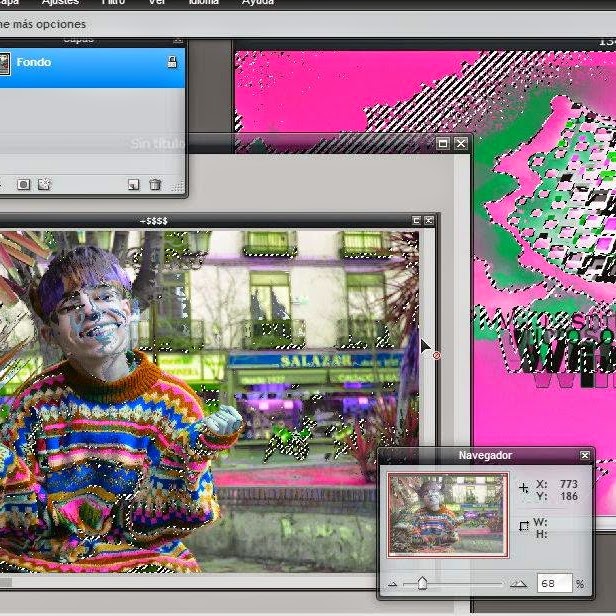
Task: Add a layer mask in the layers panel
Action: [24, 185]
